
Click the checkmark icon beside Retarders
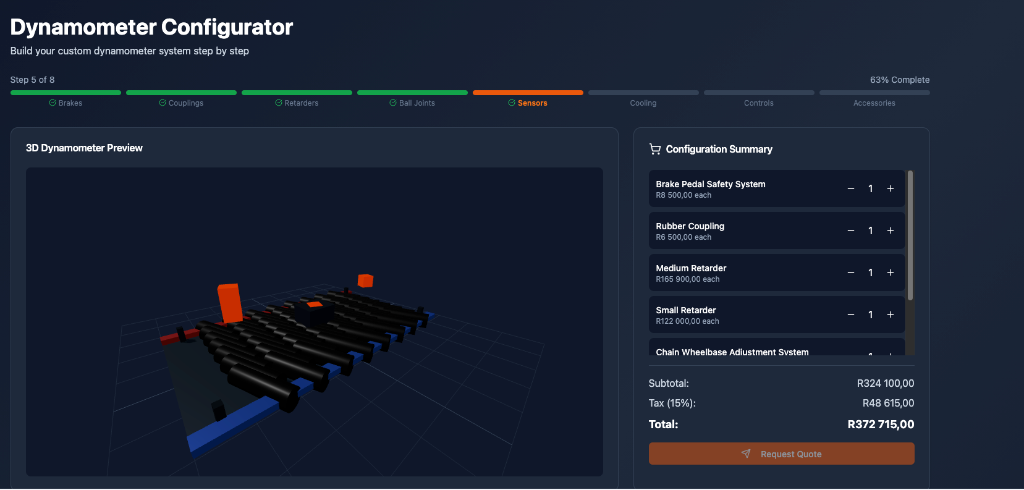(278, 103)
